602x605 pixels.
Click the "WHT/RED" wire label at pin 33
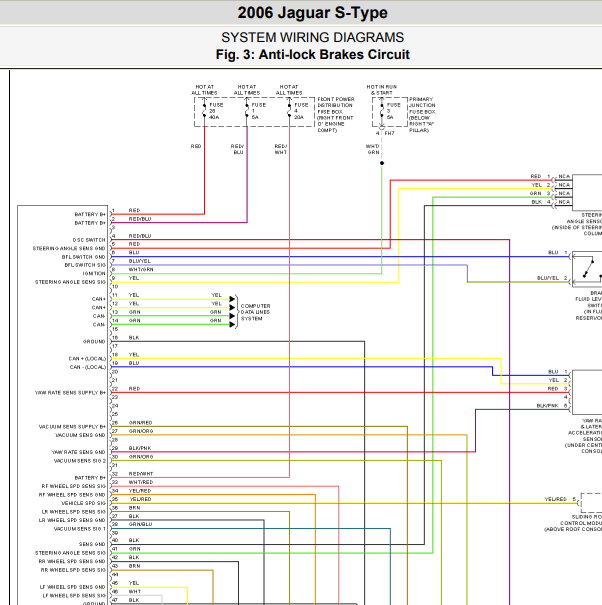pyautogui.click(x=141, y=482)
